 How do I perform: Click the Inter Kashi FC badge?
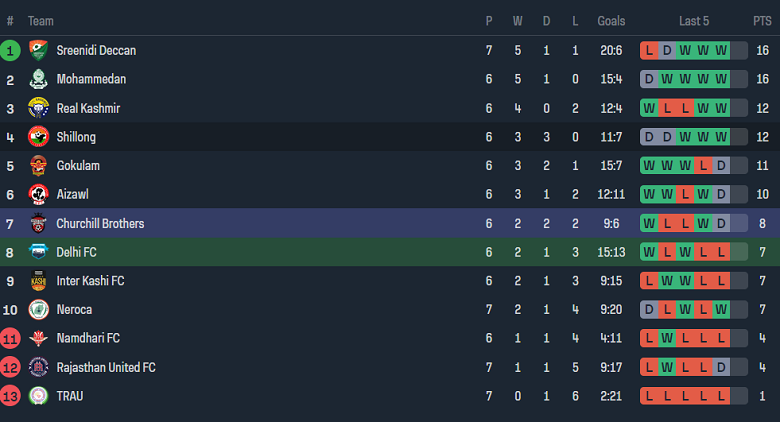(x=39, y=281)
